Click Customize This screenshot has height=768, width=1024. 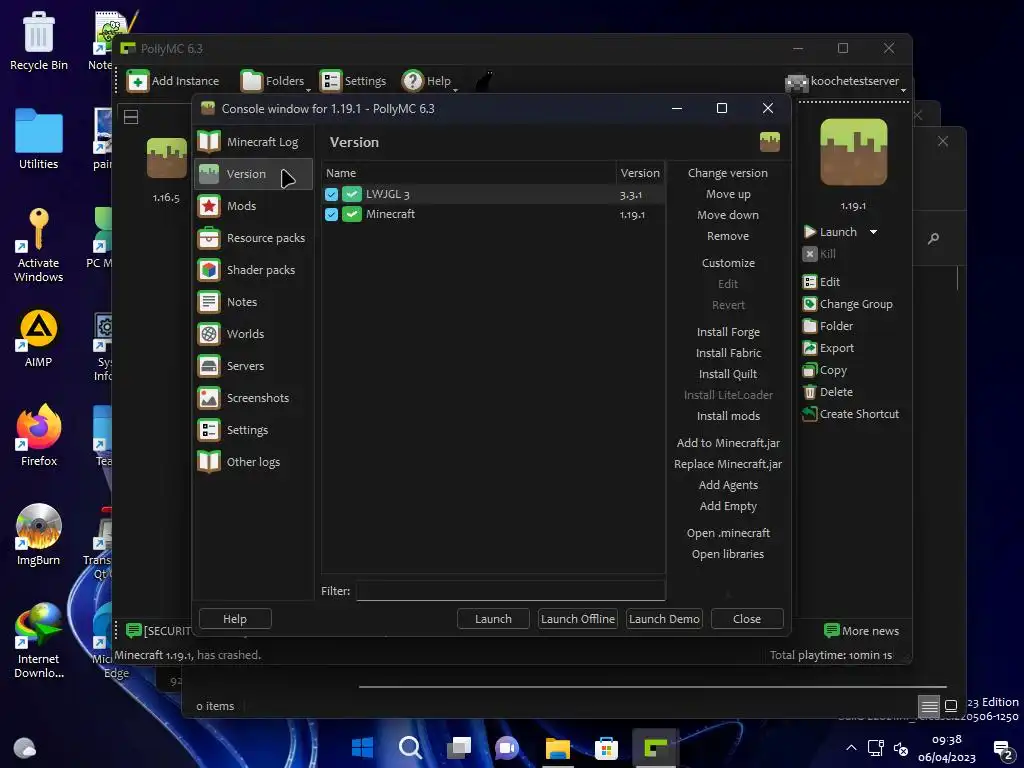coord(728,263)
